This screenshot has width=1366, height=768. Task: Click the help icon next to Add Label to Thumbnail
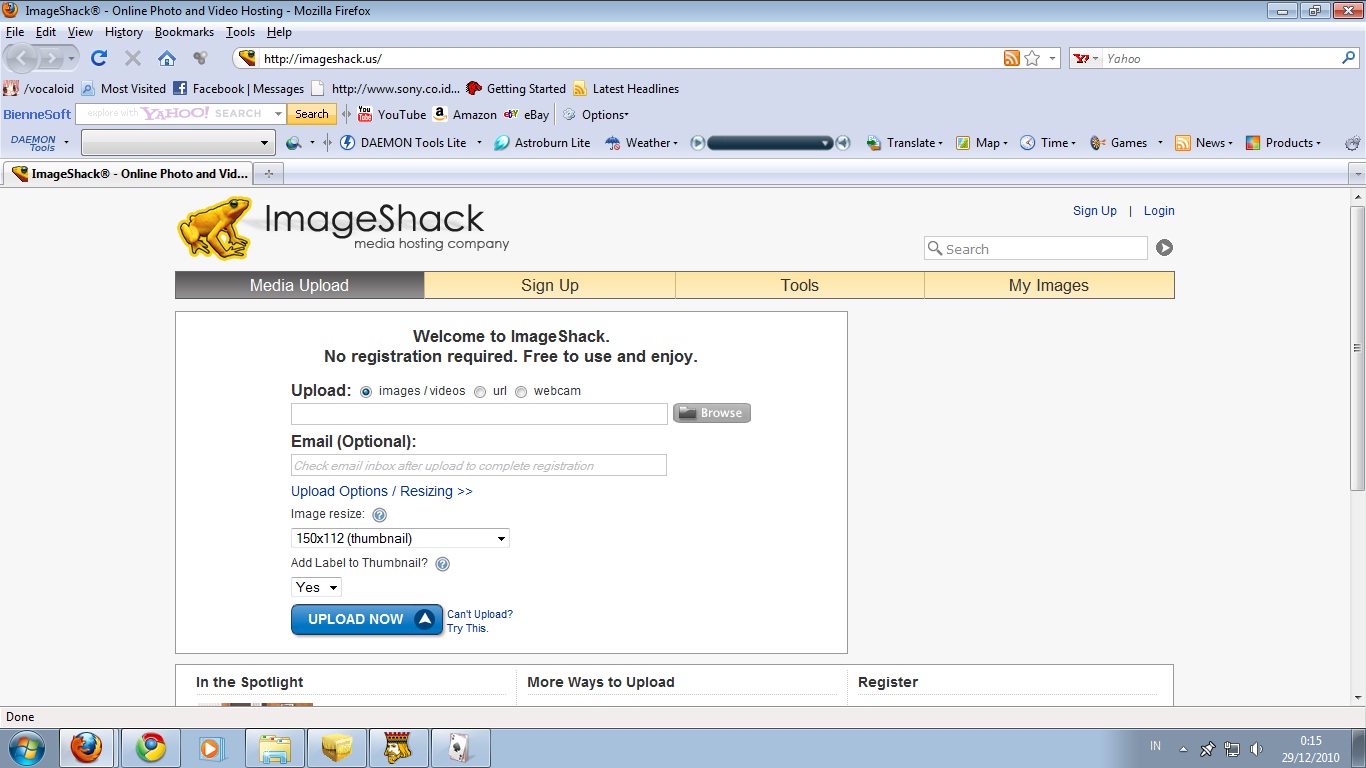[x=442, y=564]
